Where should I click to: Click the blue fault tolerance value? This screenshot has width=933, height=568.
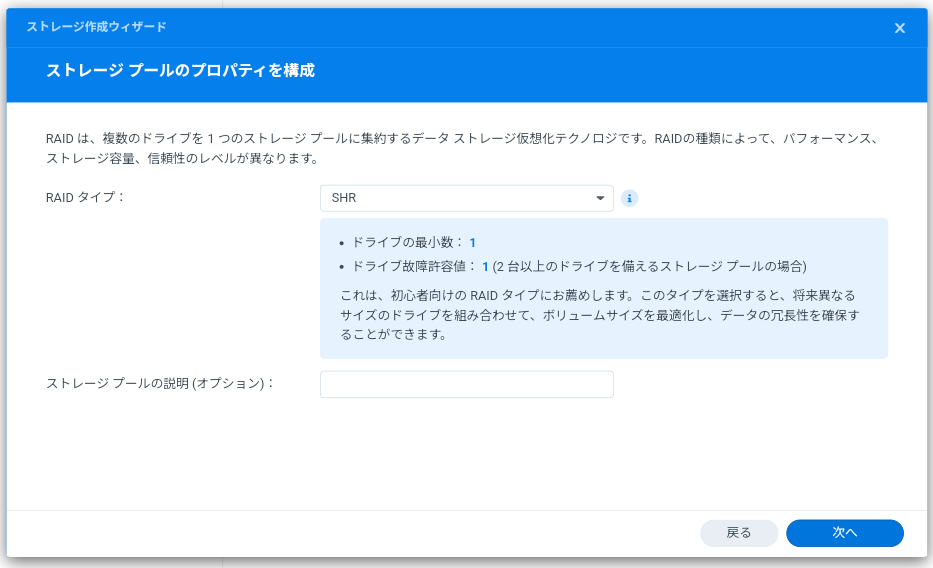485,267
